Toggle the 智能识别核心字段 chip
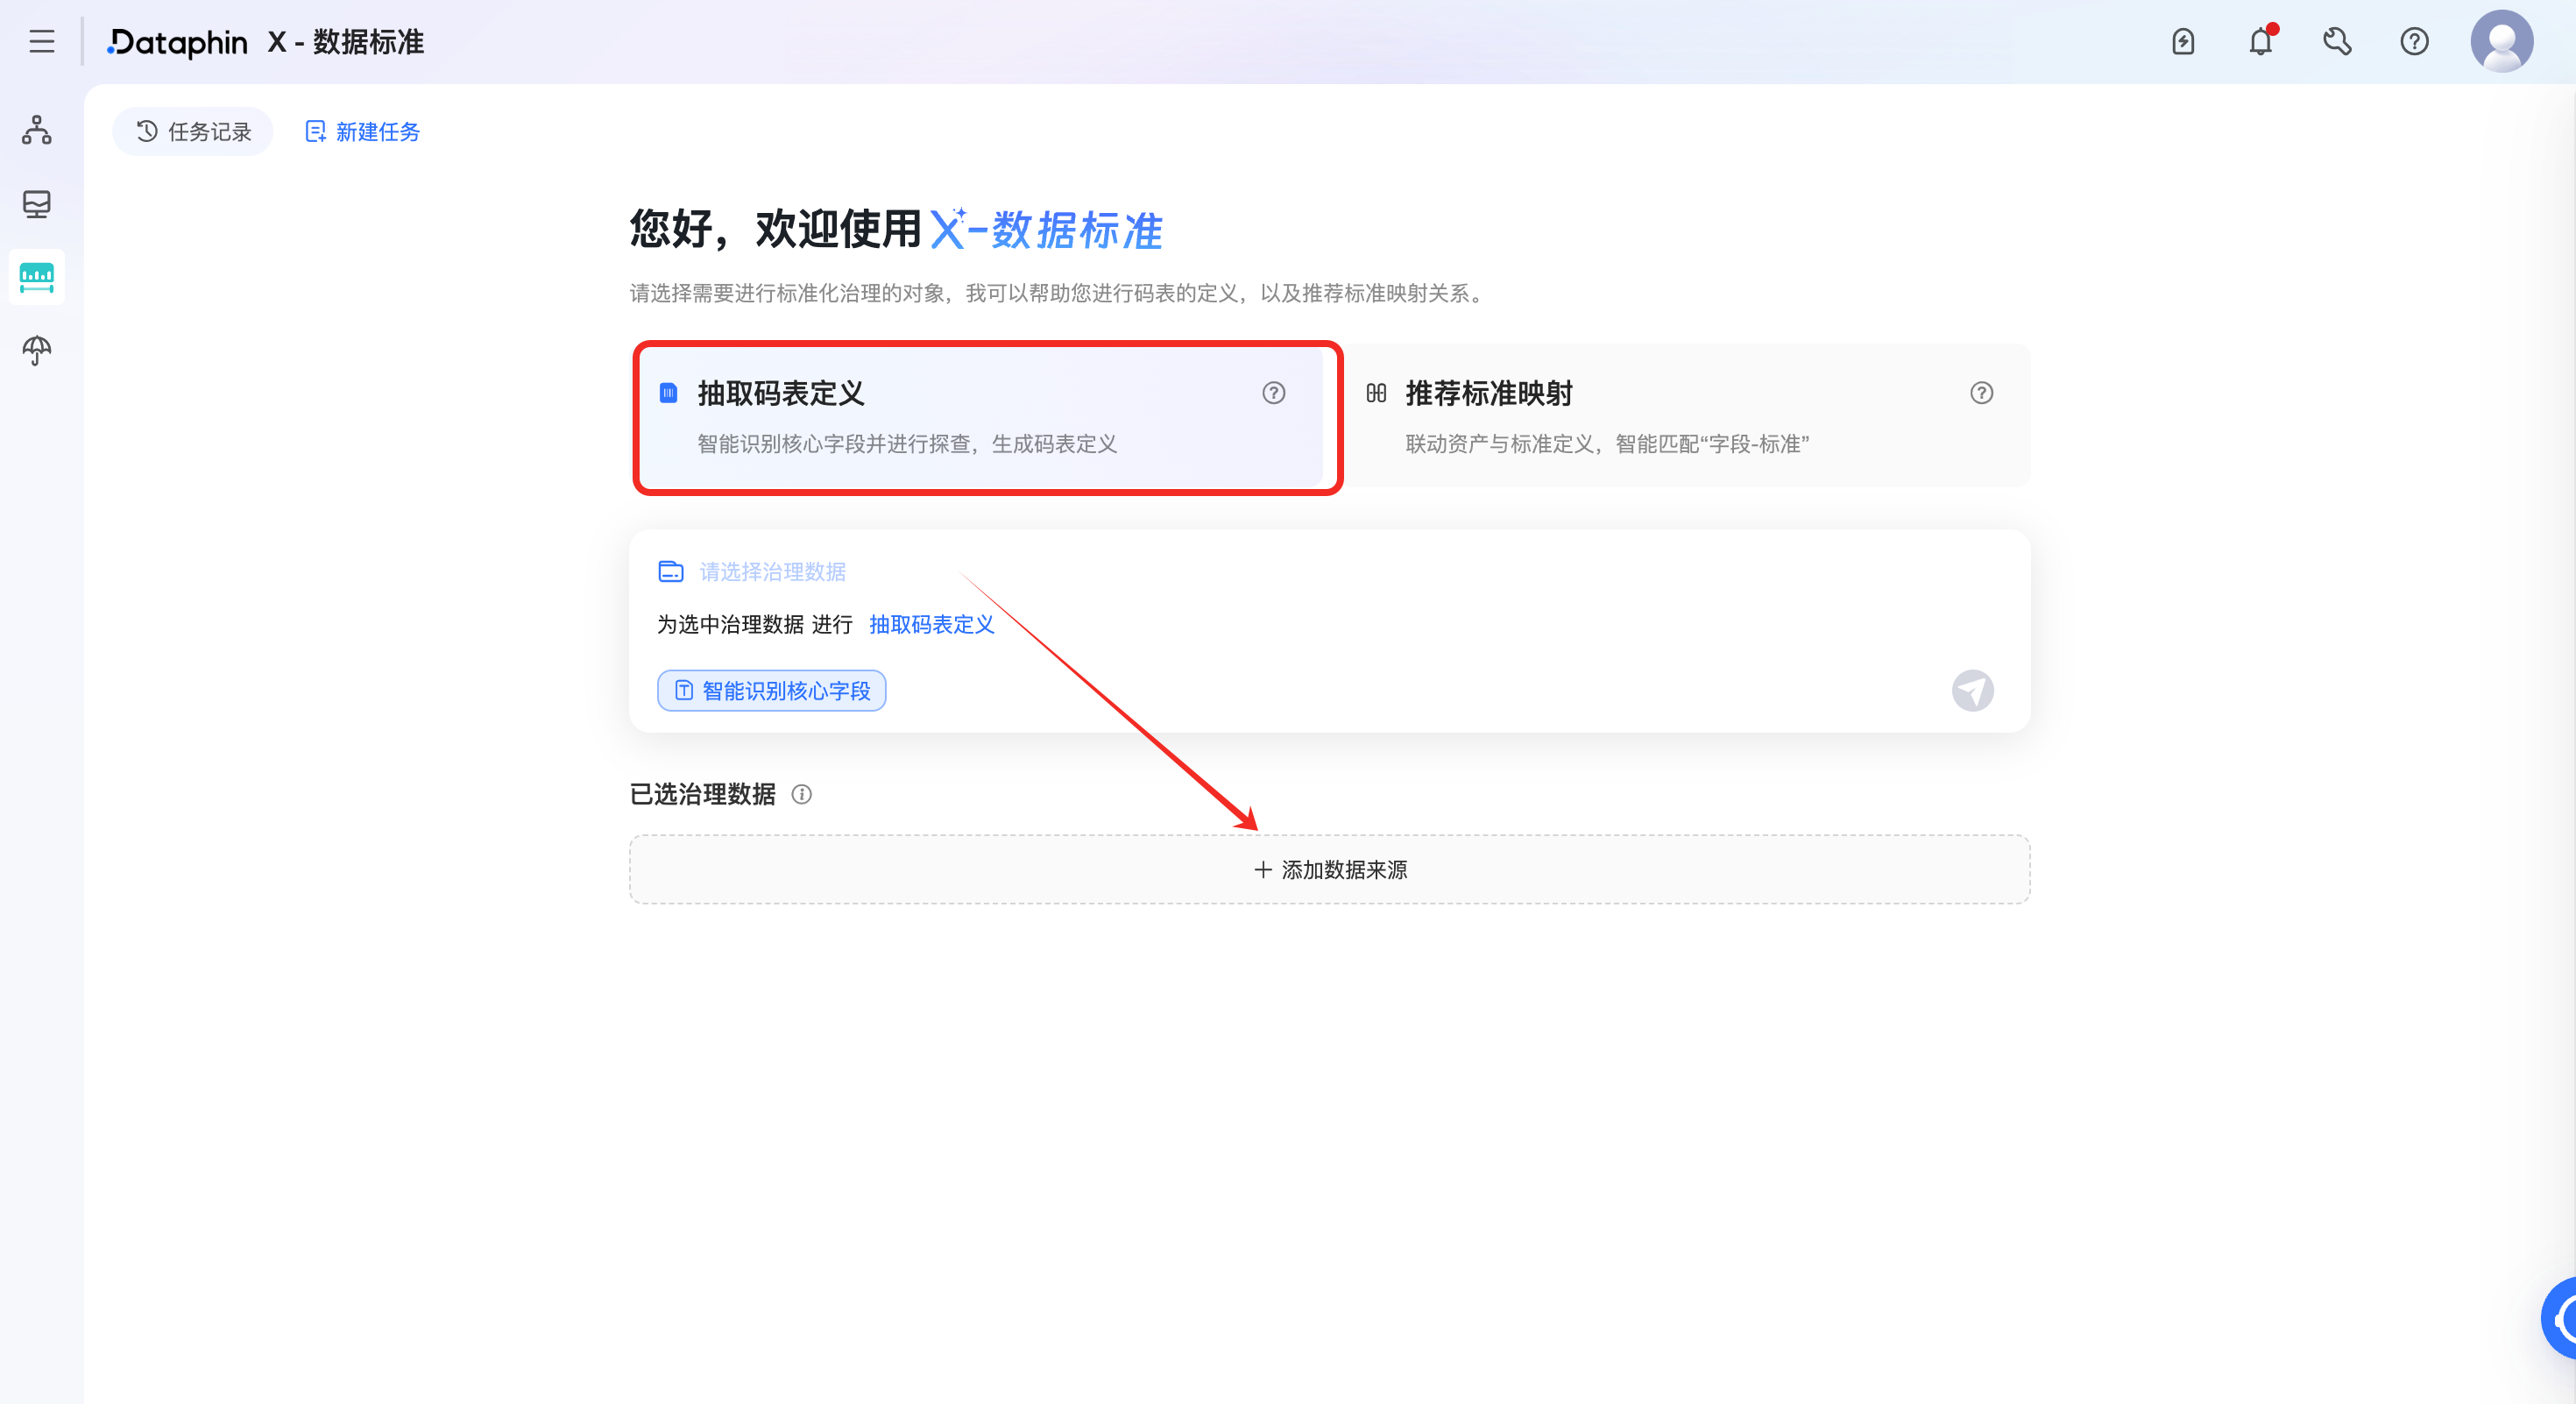 coord(771,691)
